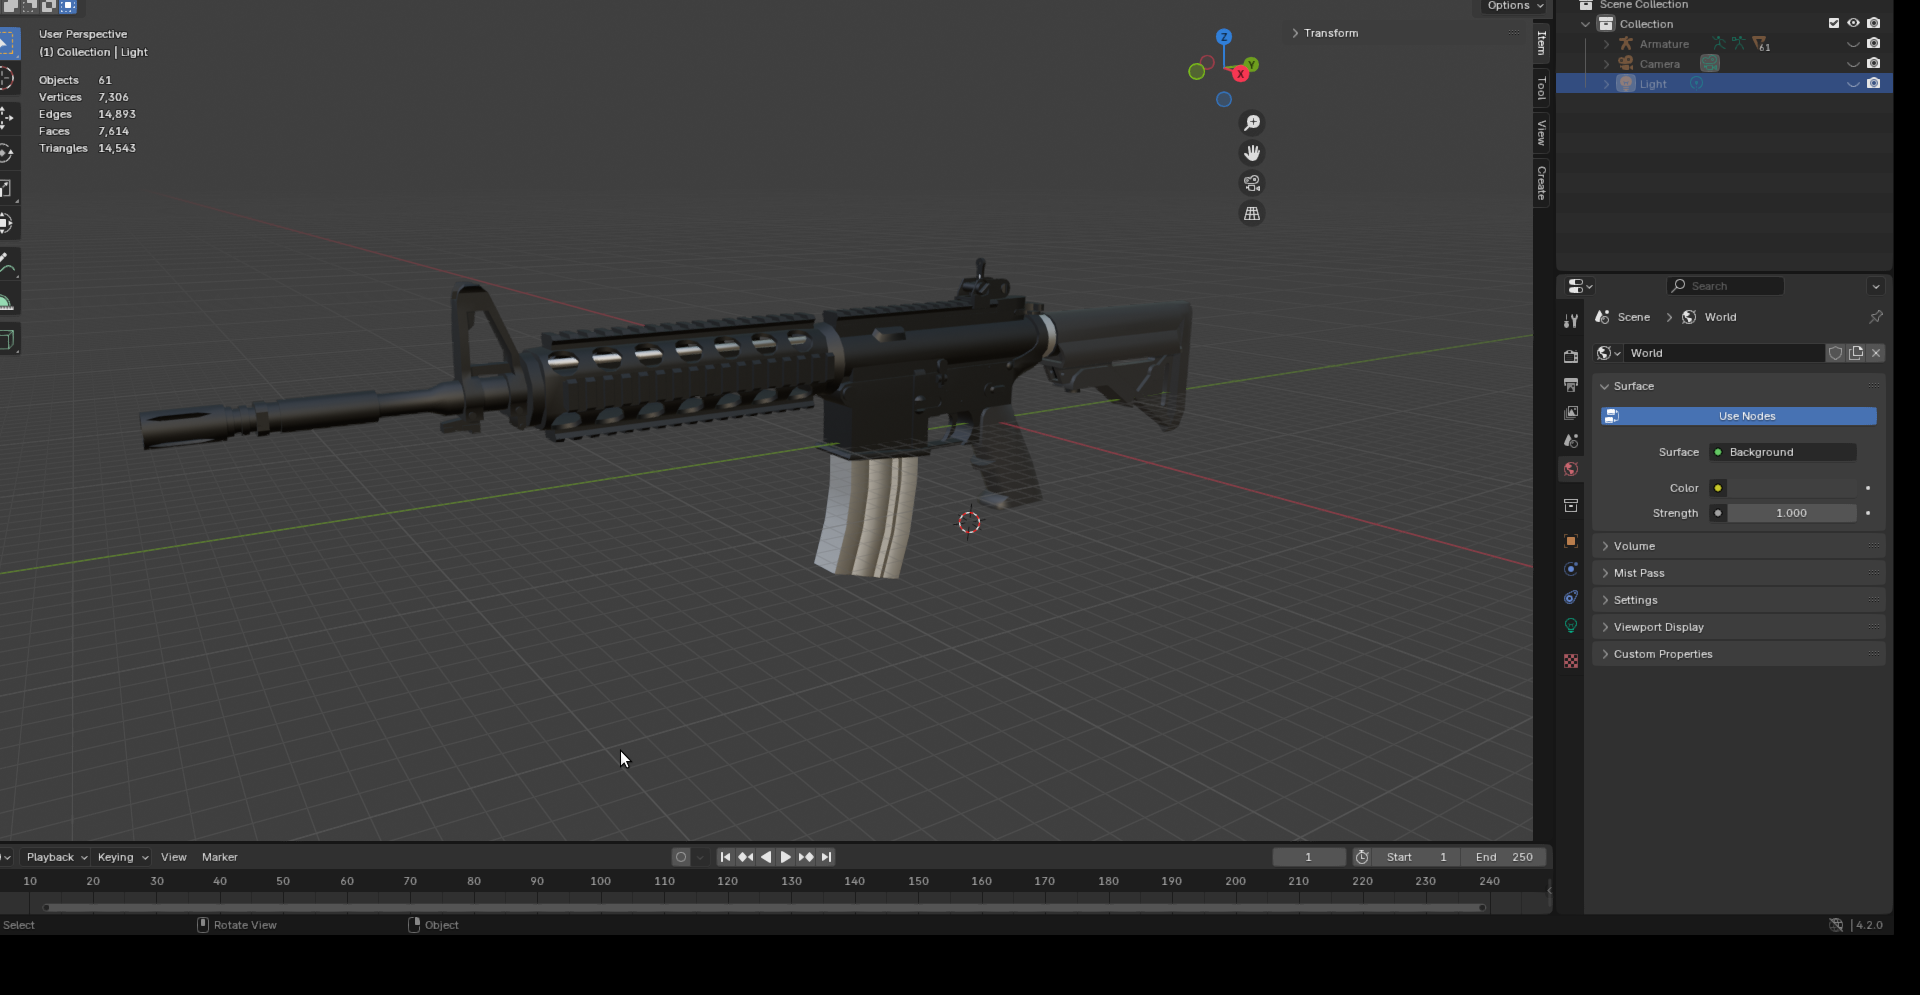Open the Object Constraints properties tab
Screen dimensions: 1920x995
[x=1571, y=597]
